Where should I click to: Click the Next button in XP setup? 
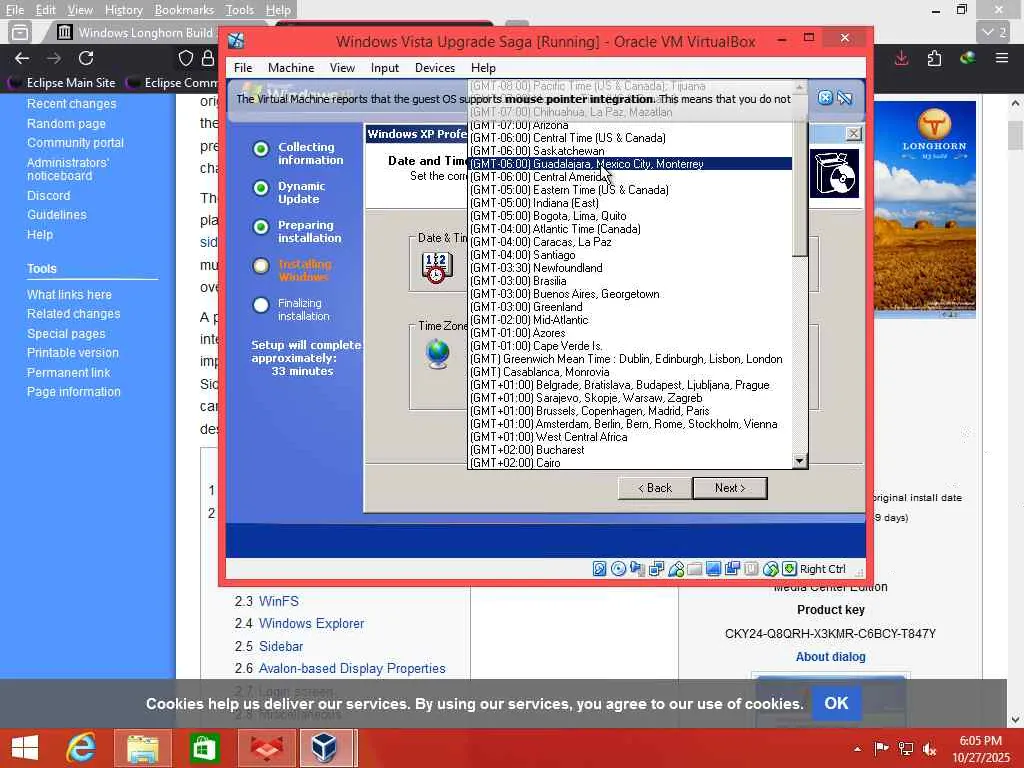pos(729,488)
